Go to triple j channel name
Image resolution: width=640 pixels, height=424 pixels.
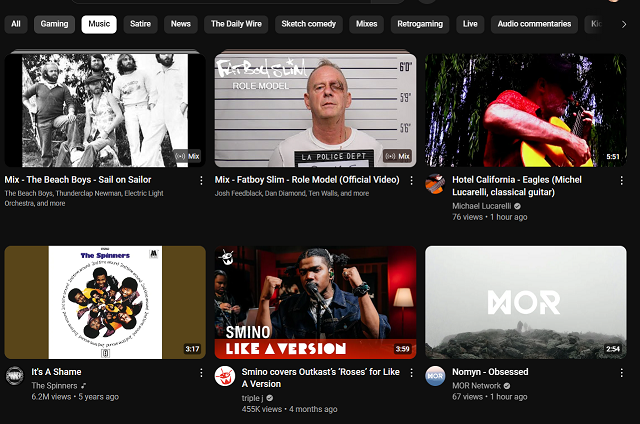(252, 398)
